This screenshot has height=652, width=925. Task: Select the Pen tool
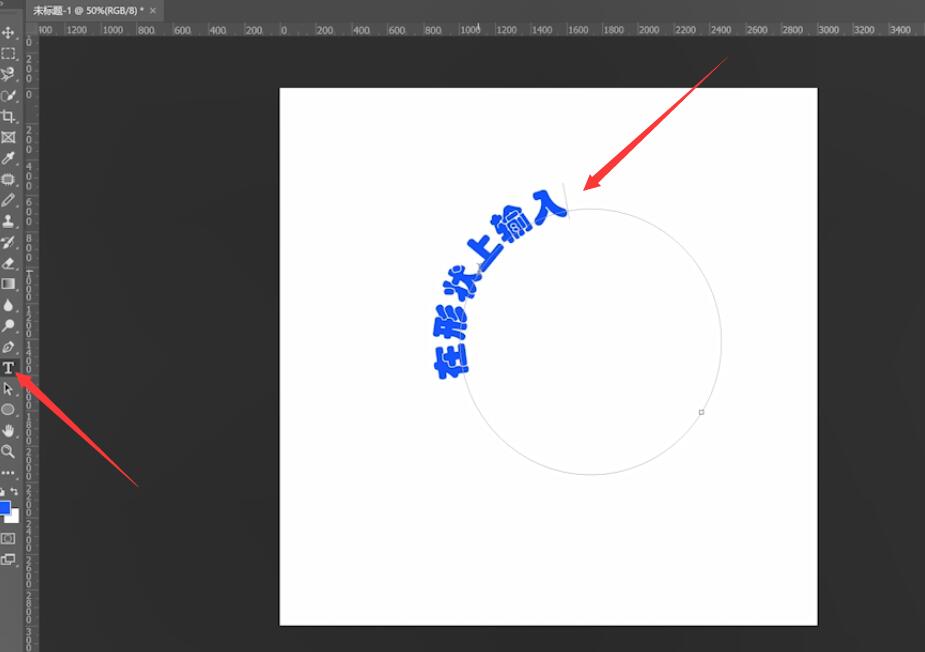[8, 347]
